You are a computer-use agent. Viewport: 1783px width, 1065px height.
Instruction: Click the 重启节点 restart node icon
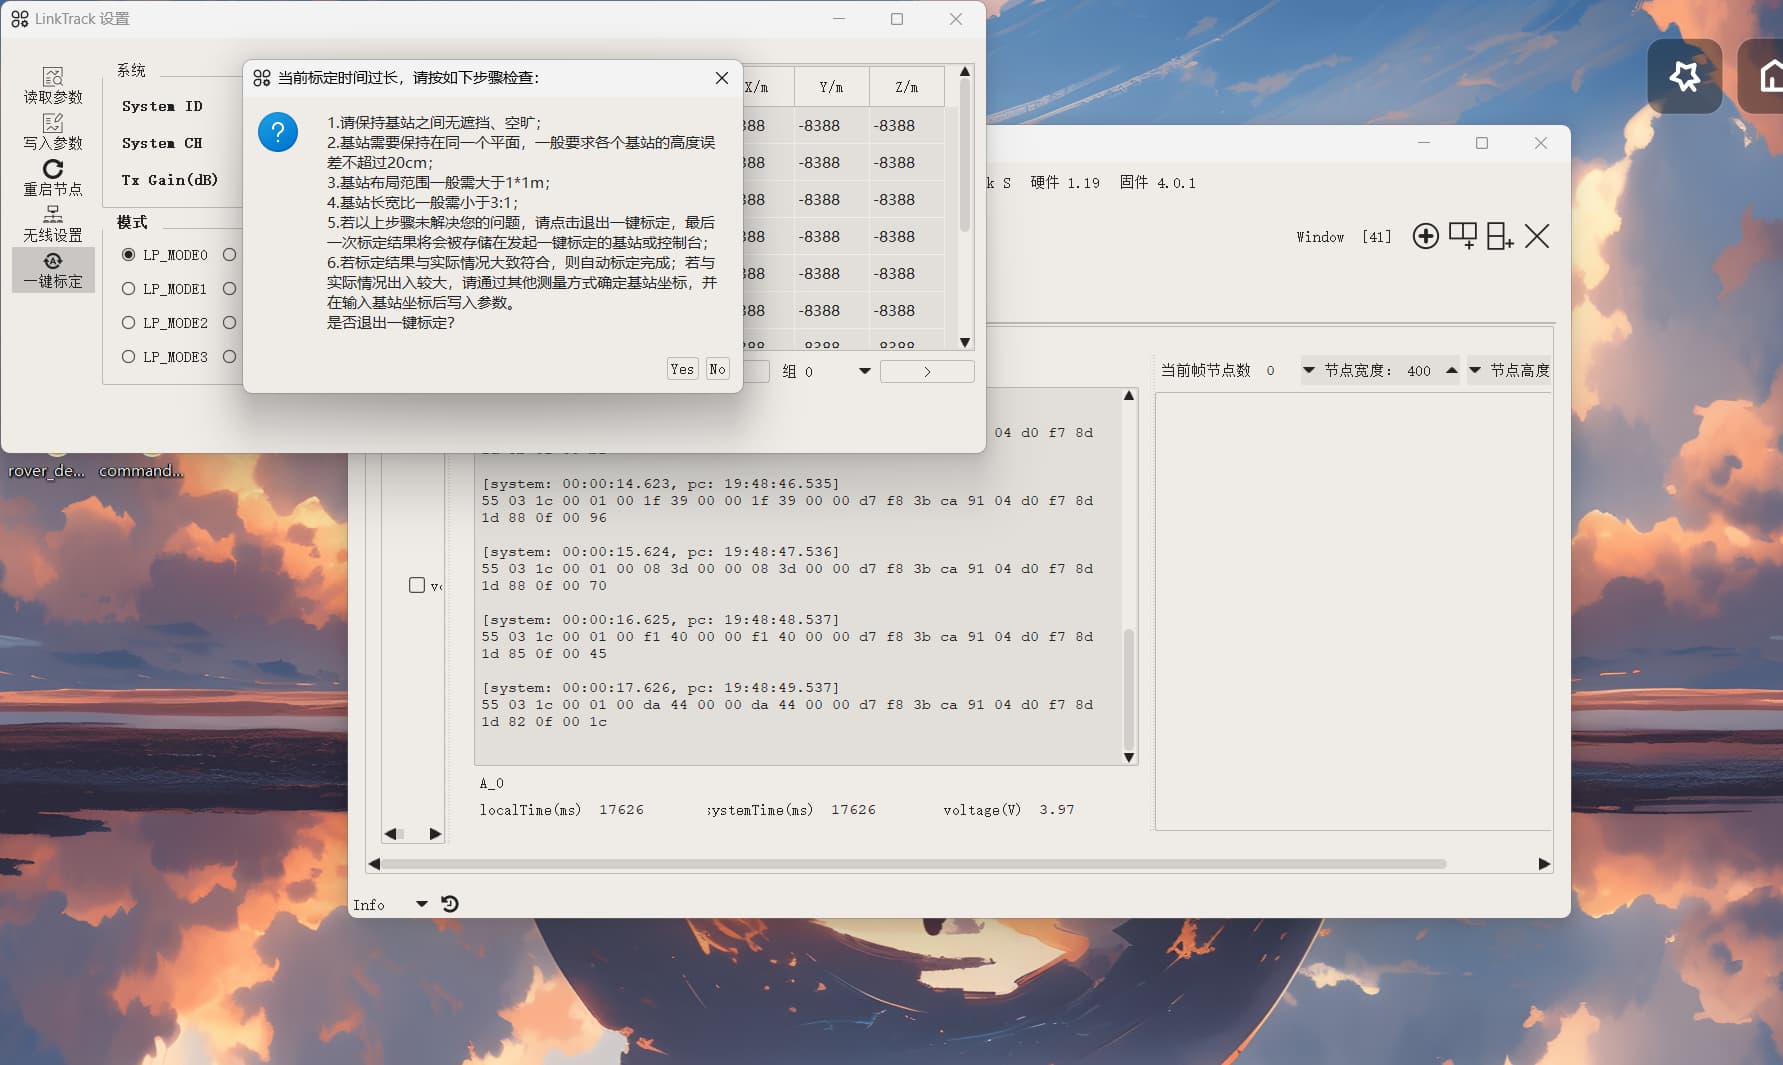pos(53,169)
